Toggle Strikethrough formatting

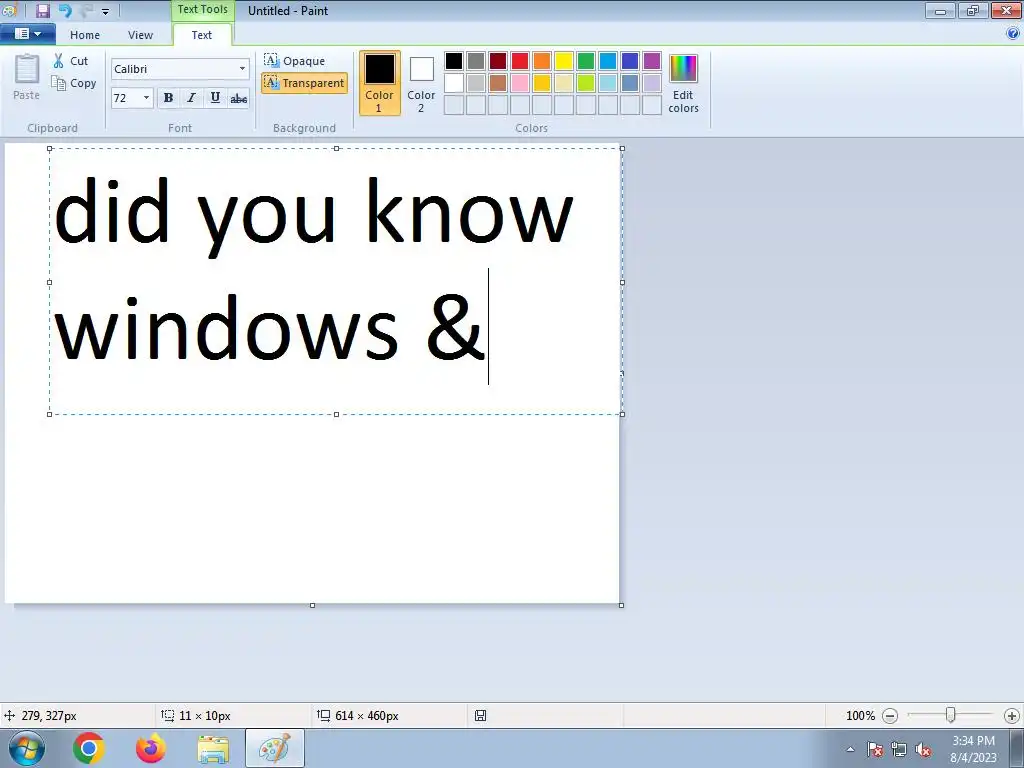click(x=239, y=98)
